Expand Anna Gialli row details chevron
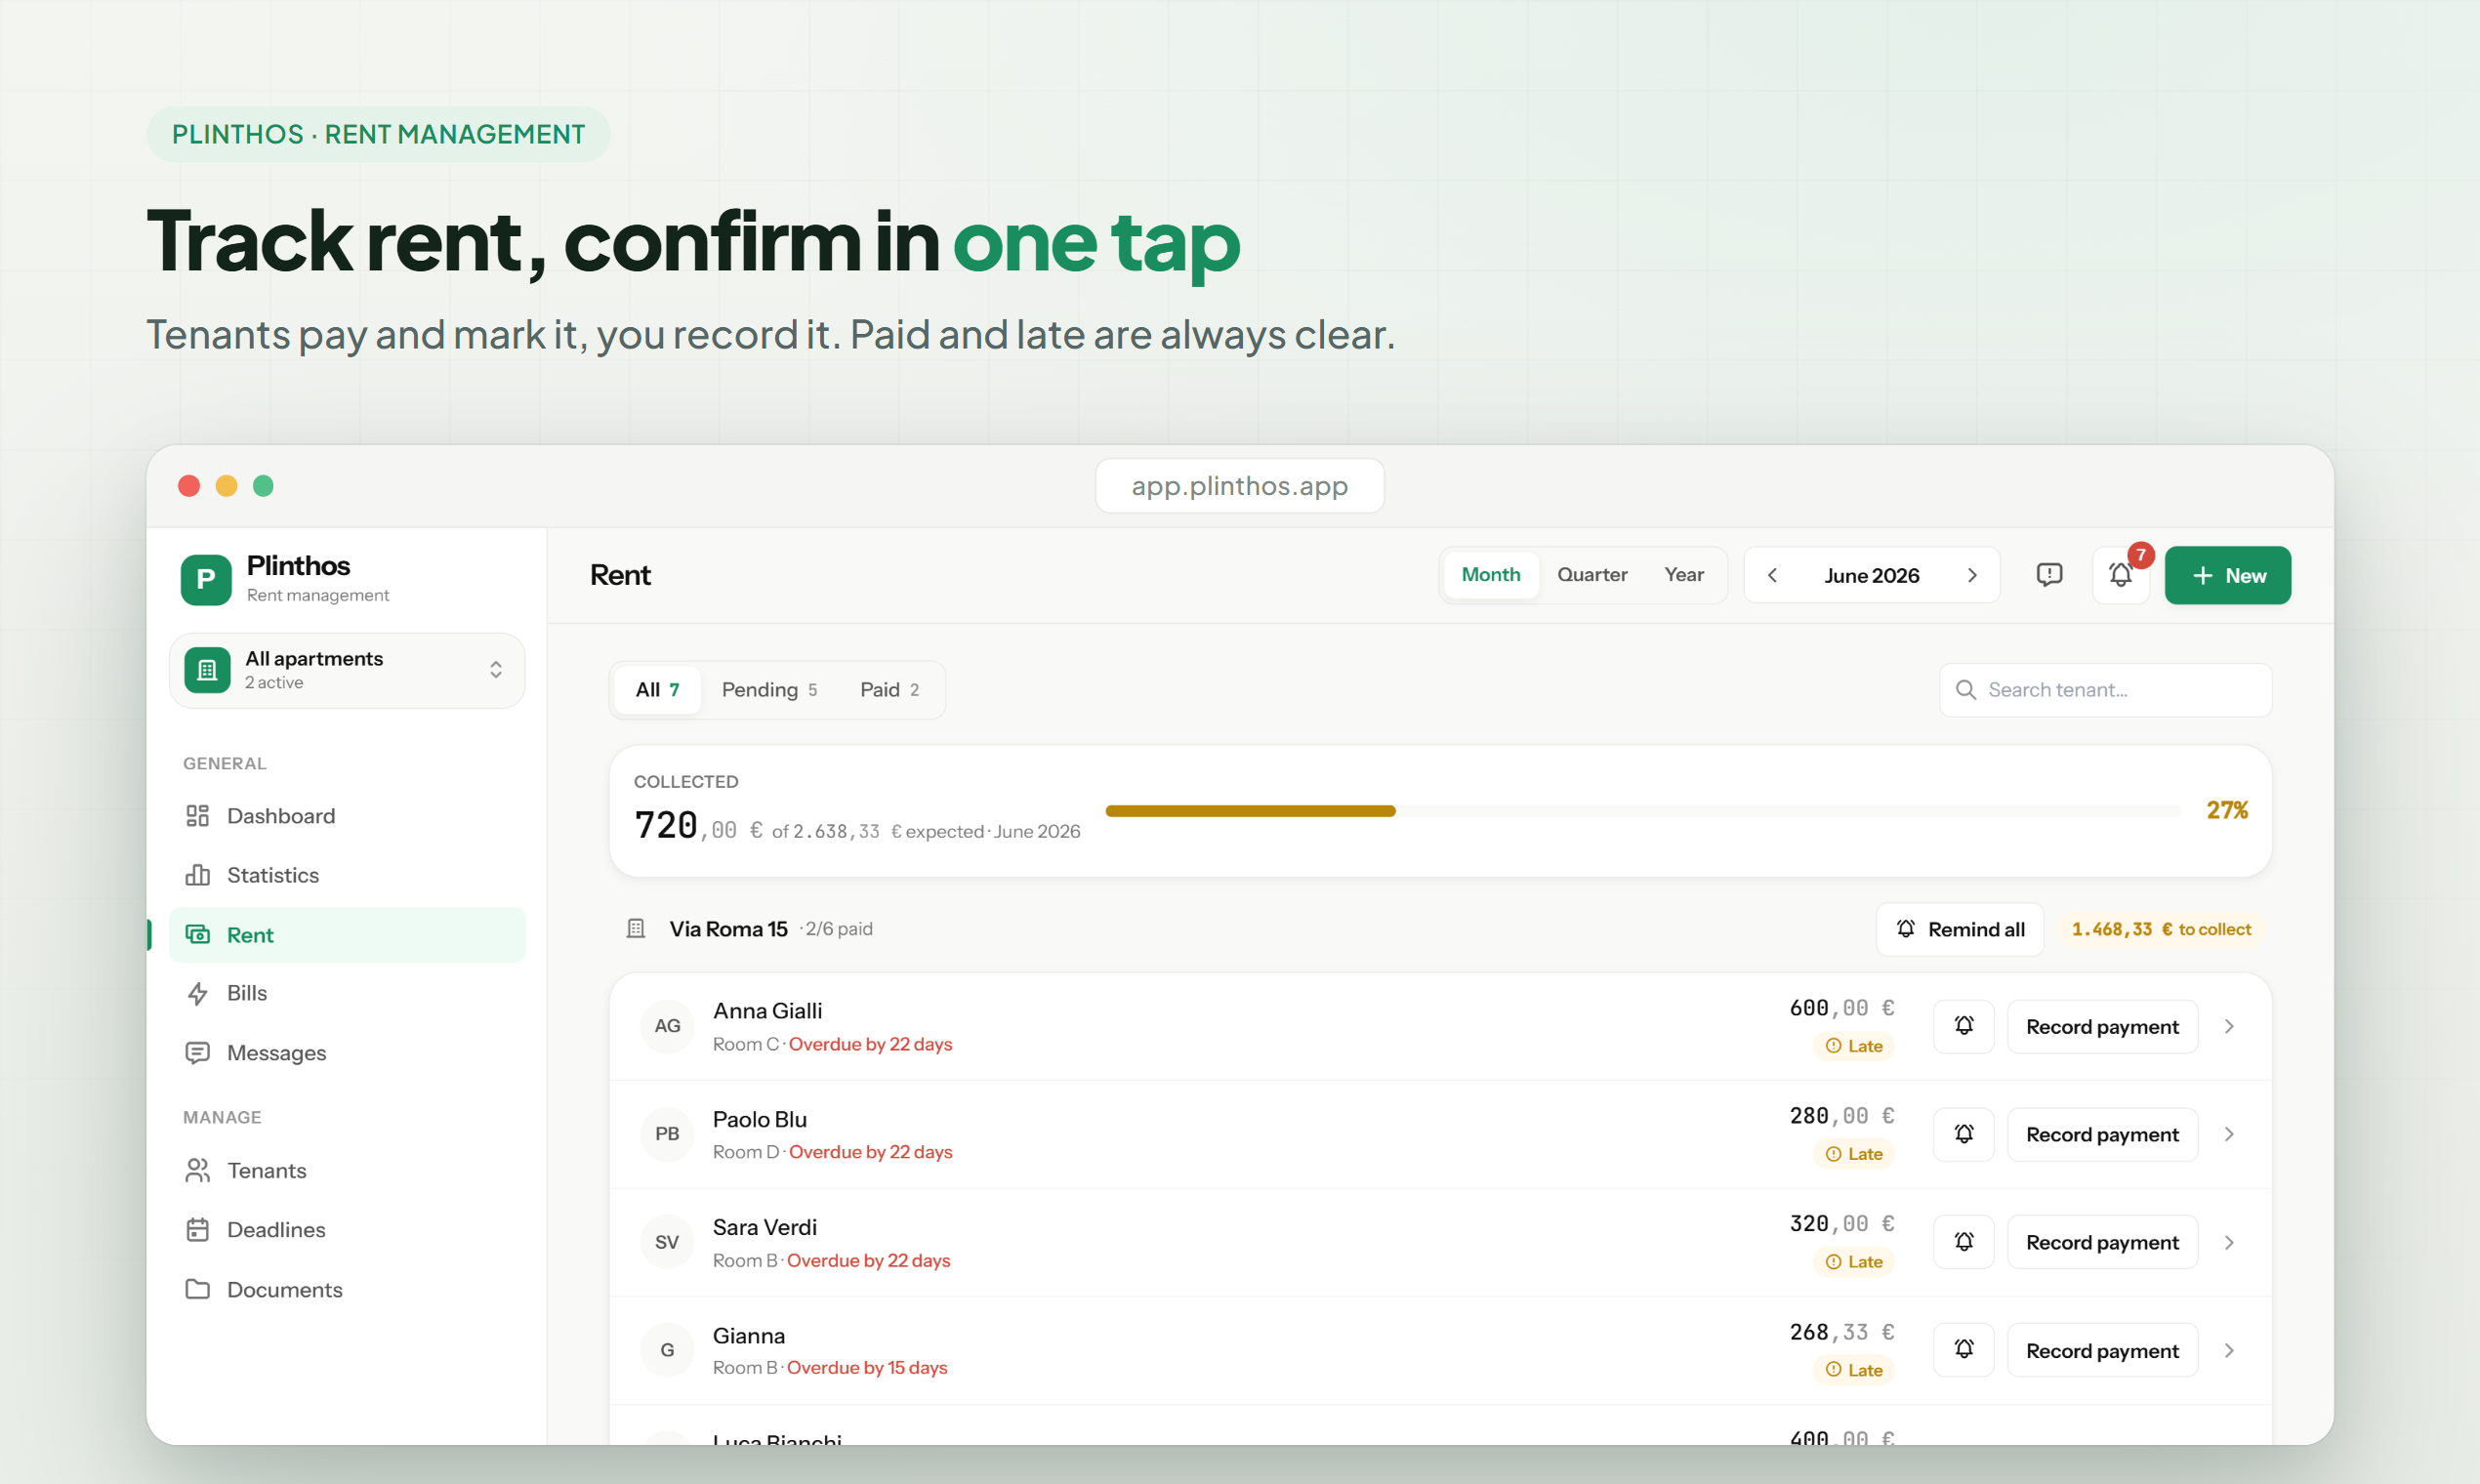 2229,1026
